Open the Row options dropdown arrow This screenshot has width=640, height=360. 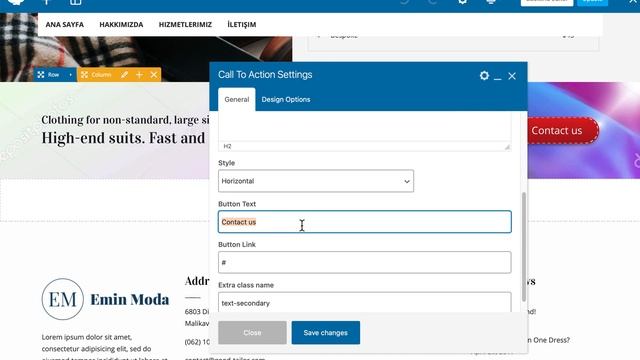pos(70,75)
